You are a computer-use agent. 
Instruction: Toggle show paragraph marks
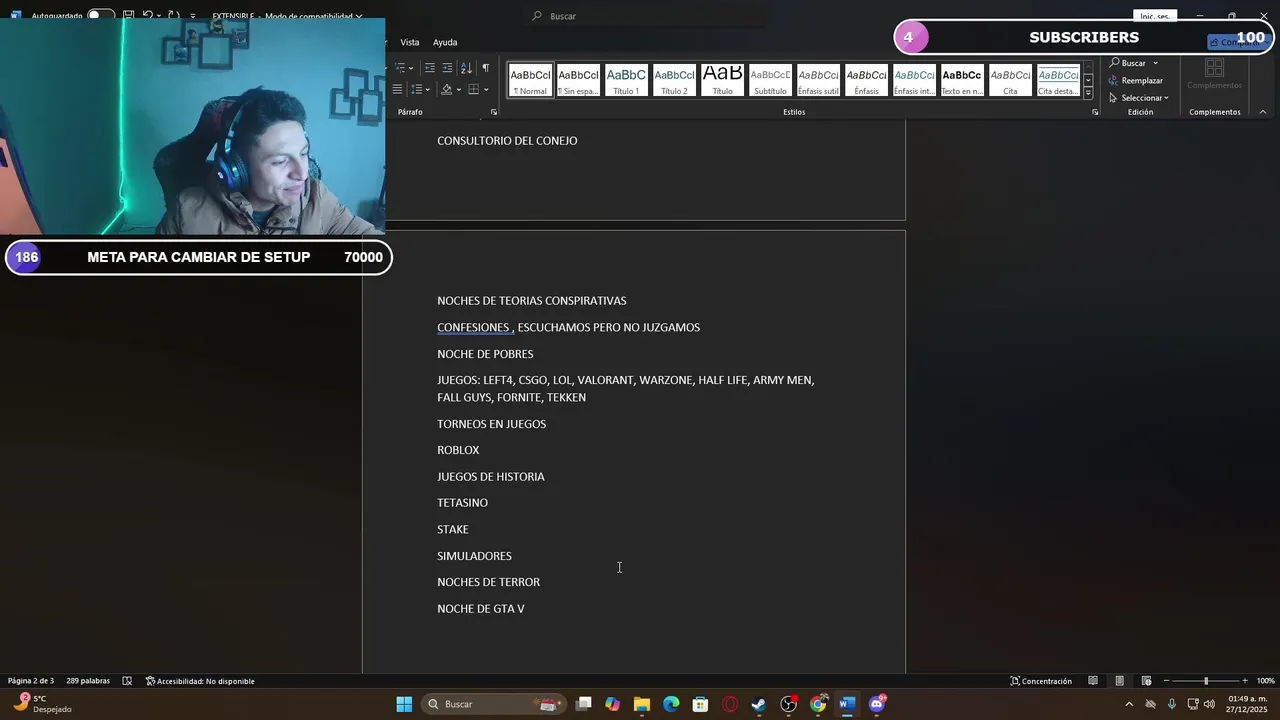click(485, 67)
